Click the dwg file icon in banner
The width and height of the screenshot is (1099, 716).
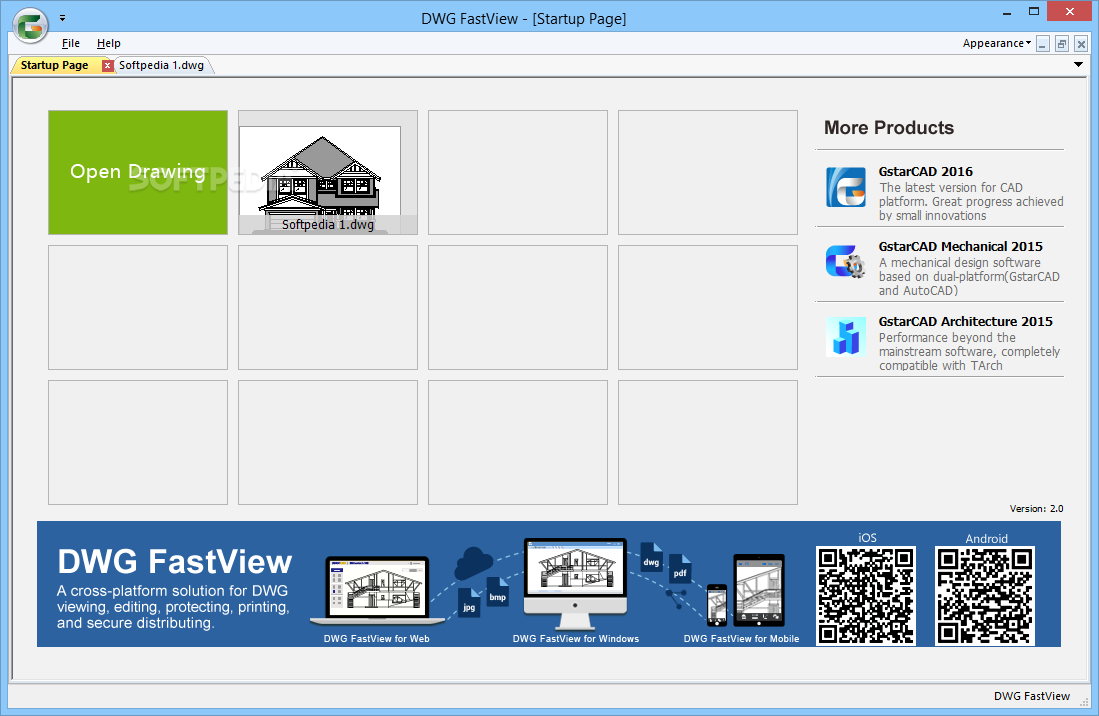651,557
